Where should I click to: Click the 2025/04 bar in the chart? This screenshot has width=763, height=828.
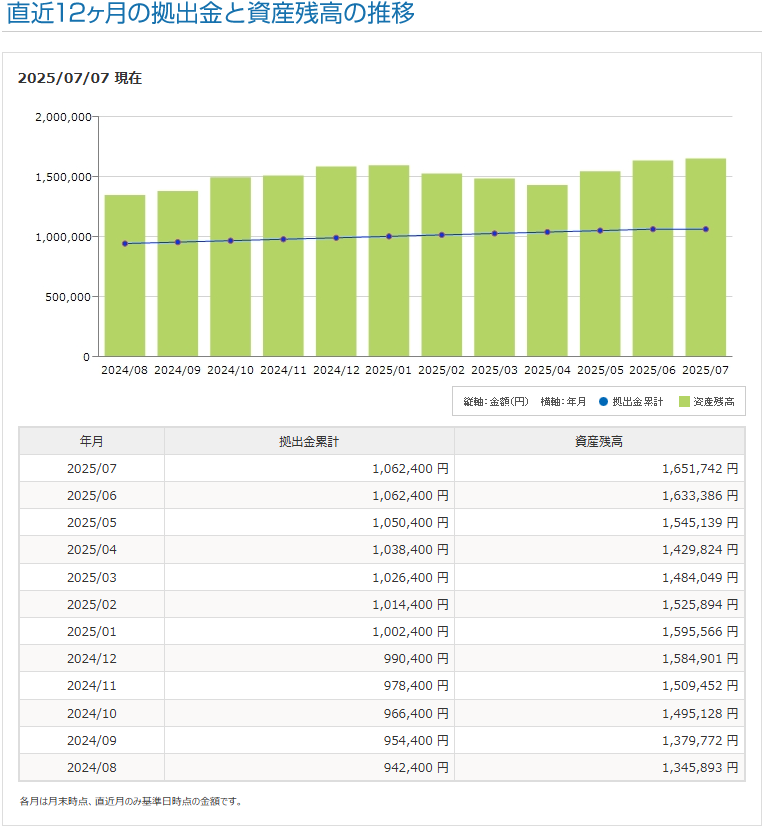pos(547,270)
